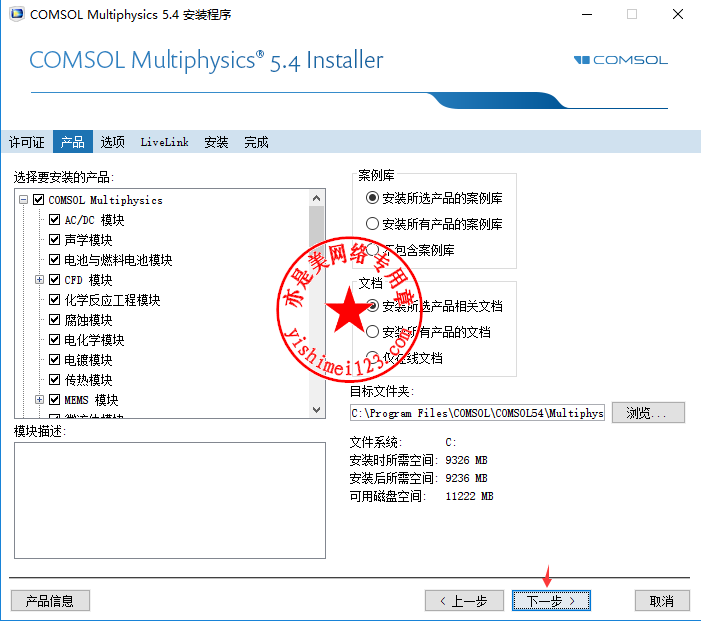The height and width of the screenshot is (621, 701).
Task: Select the 腐蚀模块 tree row label
Action: point(88,320)
